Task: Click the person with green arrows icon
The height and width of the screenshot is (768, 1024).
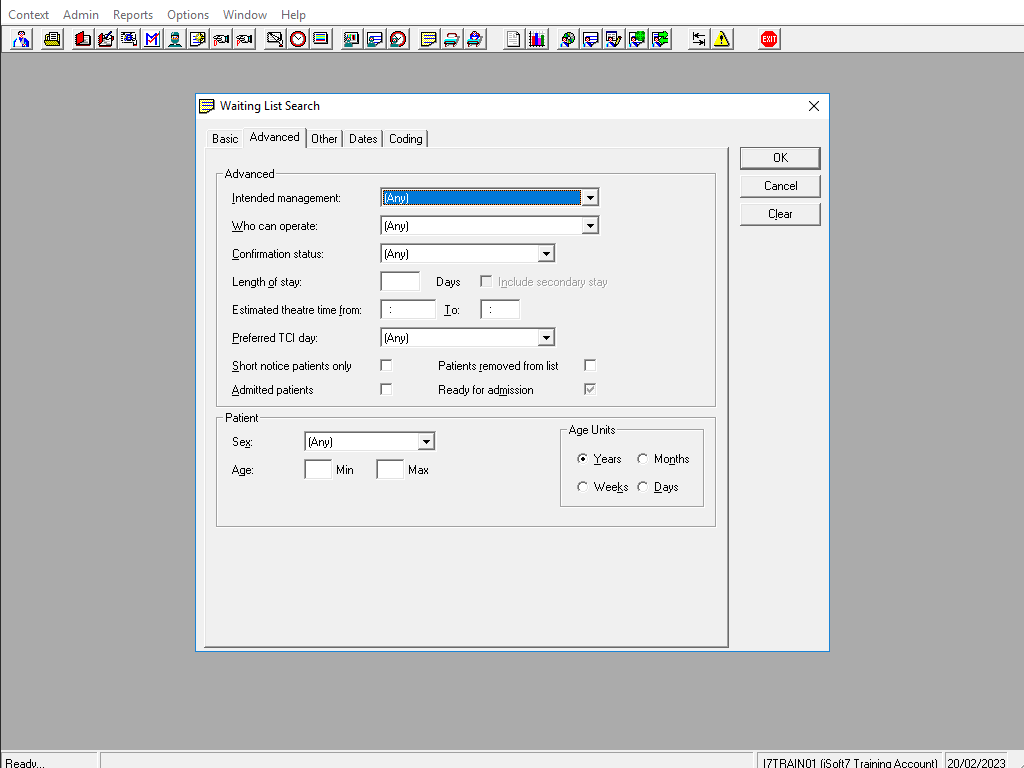Action: click(660, 39)
